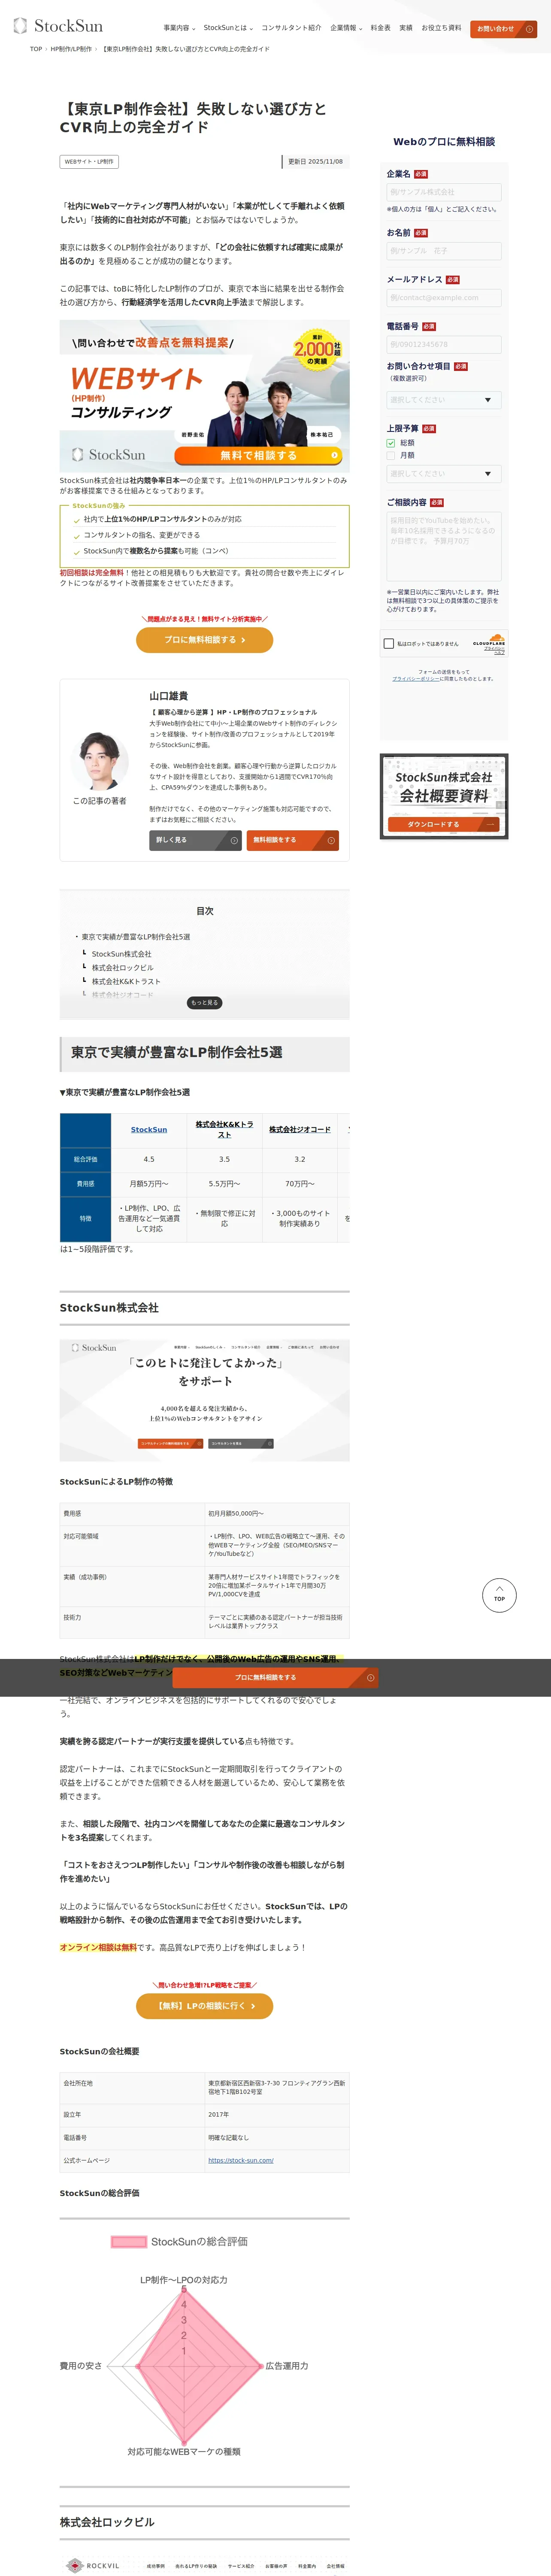Image resolution: width=551 pixels, height=2576 pixels.
Task: Open Cloudflare ヘルプ link
Action: [x=500, y=652]
